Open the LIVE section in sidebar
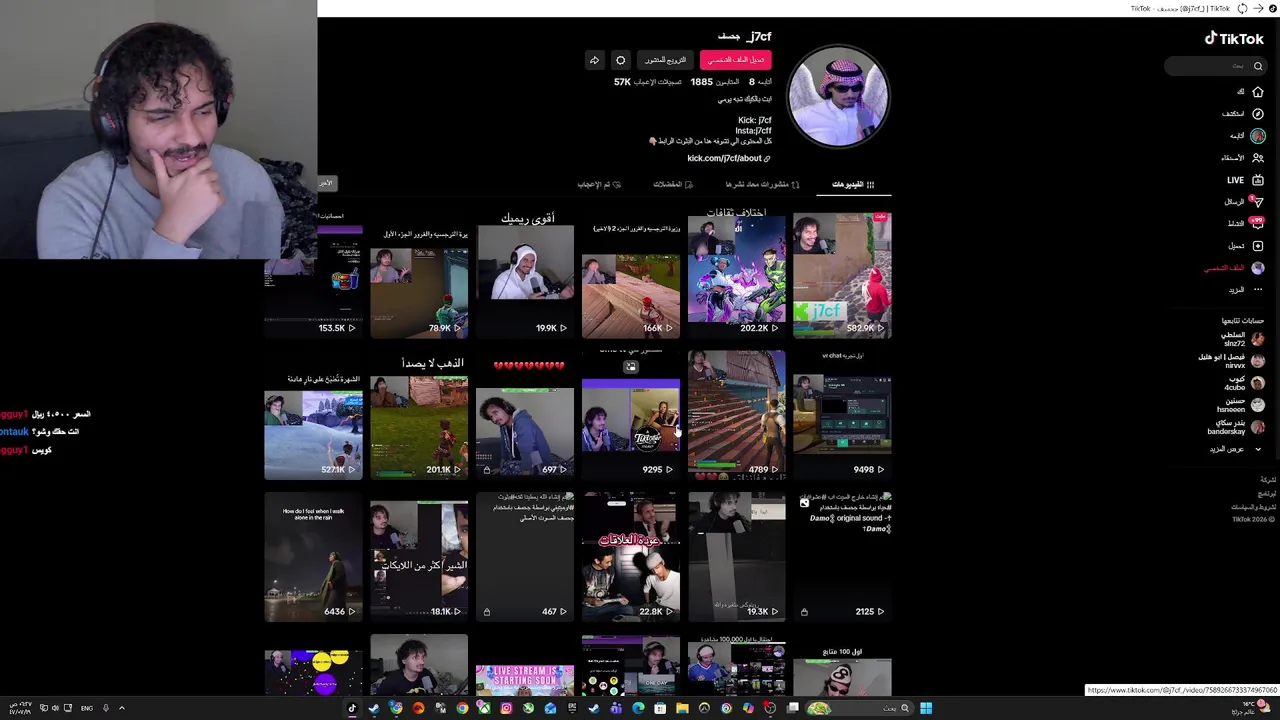This screenshot has height=720, width=1280. point(1245,180)
